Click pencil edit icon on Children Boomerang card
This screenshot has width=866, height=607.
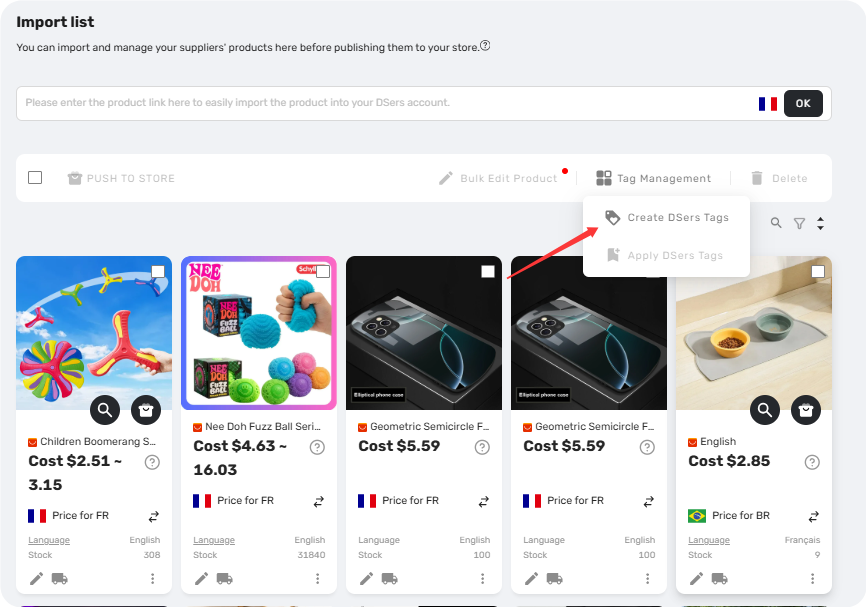click(36, 578)
